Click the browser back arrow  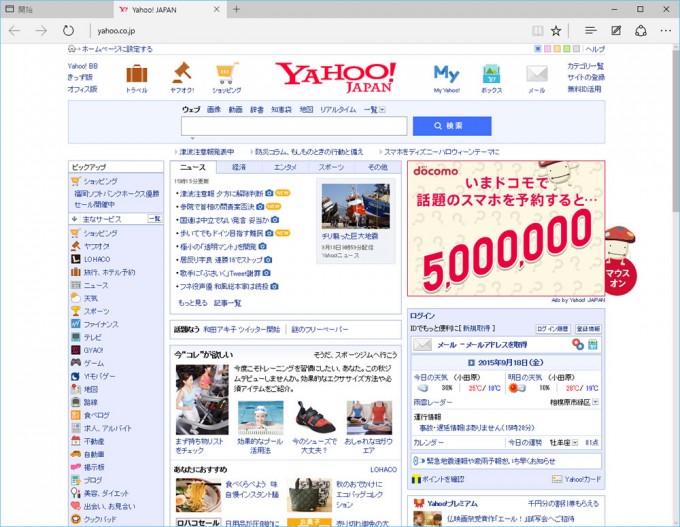14,31
